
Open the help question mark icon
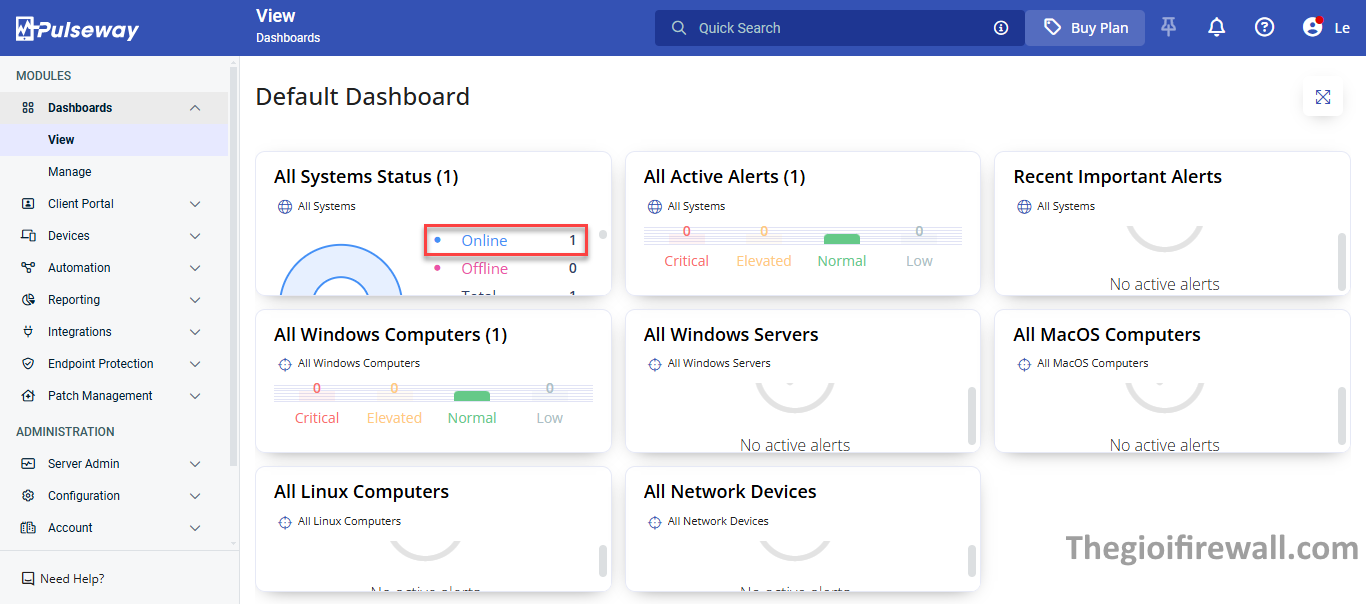point(1264,28)
